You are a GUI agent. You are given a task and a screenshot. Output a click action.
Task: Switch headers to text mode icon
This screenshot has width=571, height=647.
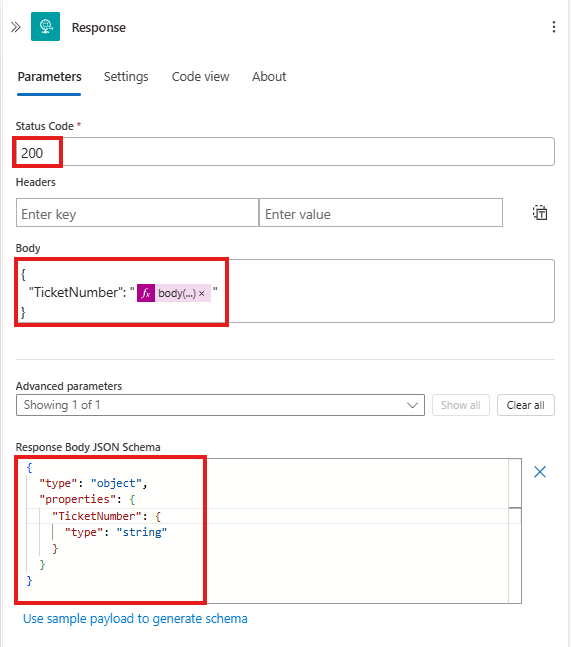[x=540, y=213]
